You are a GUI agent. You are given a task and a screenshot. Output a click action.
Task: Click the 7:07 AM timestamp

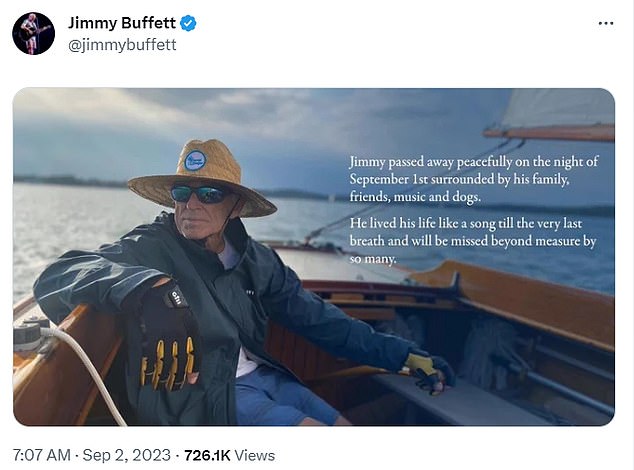pos(39,455)
